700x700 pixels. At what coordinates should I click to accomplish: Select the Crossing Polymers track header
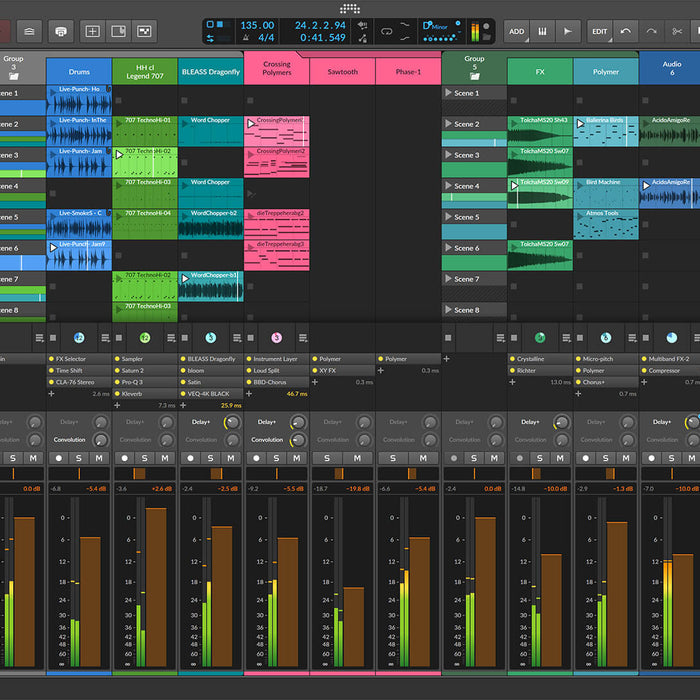click(x=276, y=68)
